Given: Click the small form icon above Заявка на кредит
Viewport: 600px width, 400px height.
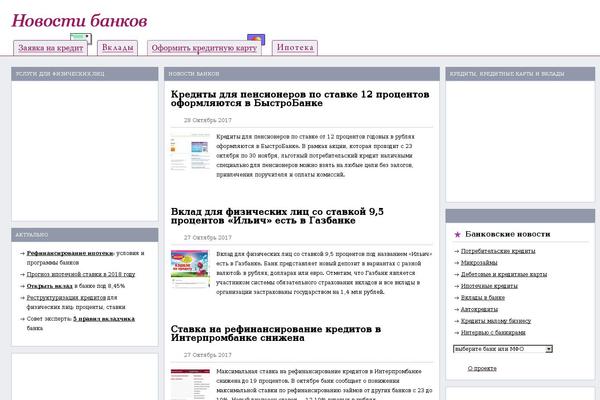Looking at the screenshot, I should point(81,38).
